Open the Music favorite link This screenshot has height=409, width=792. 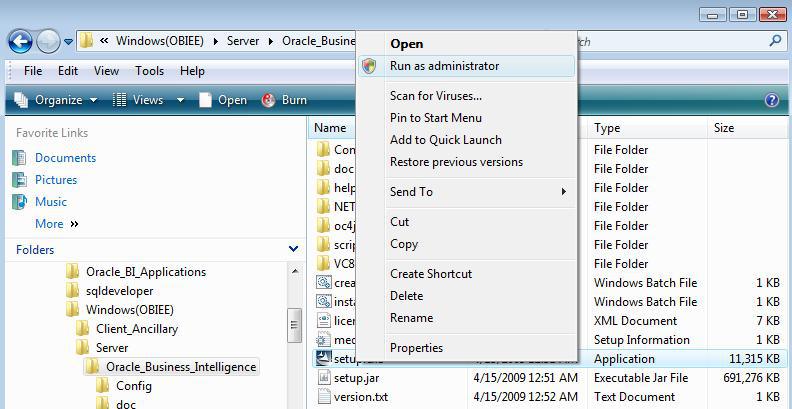click(x=51, y=202)
